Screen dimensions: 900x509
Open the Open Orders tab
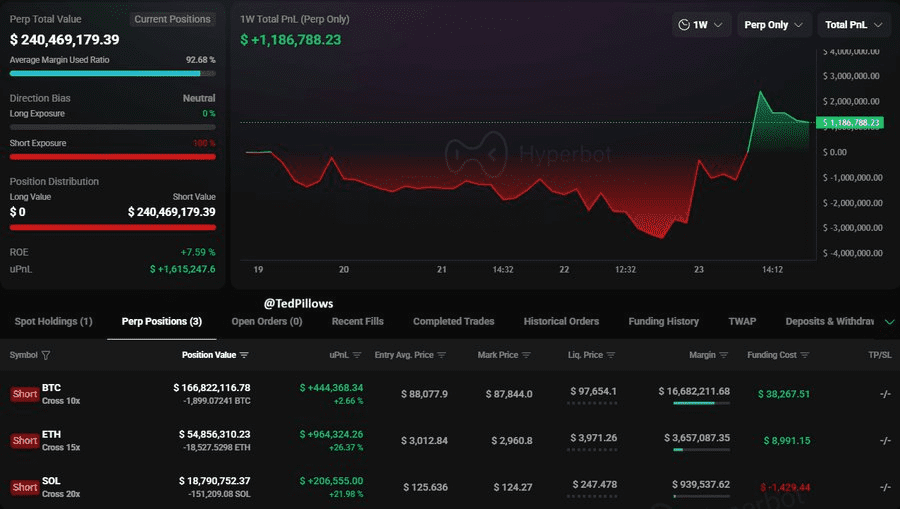tap(266, 321)
